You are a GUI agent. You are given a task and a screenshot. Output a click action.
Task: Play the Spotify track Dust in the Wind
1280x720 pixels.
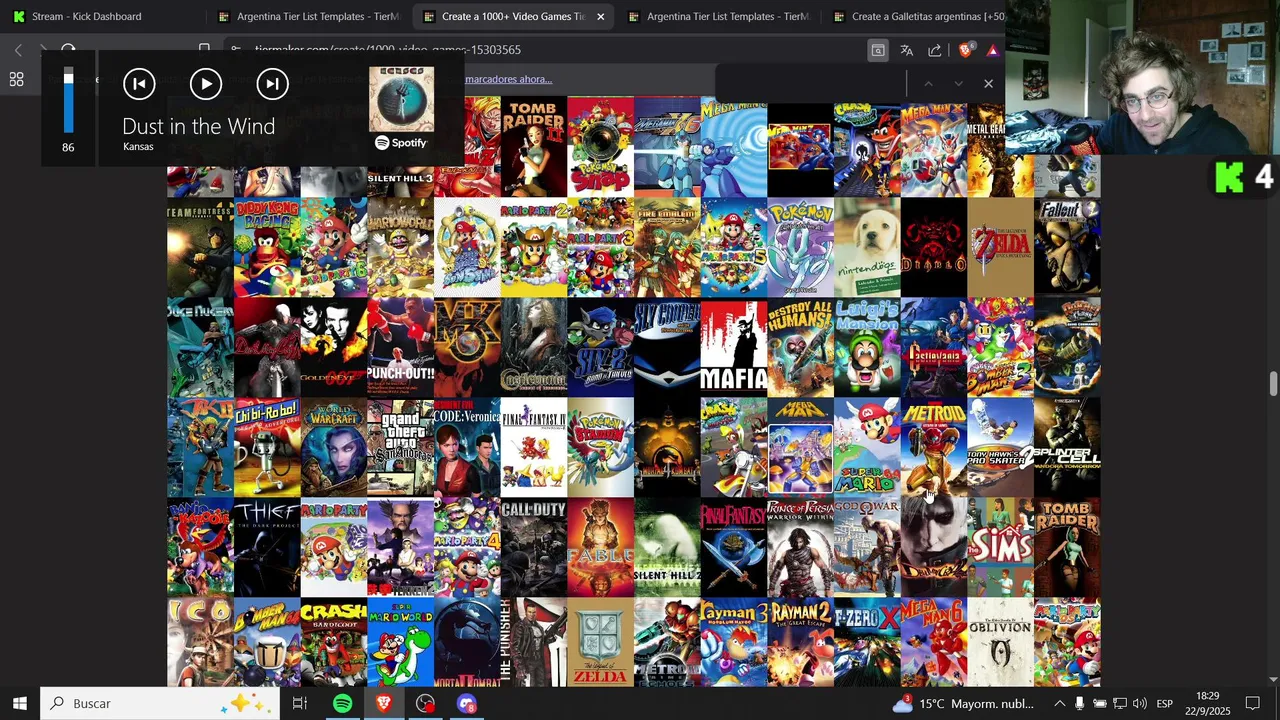click(206, 84)
